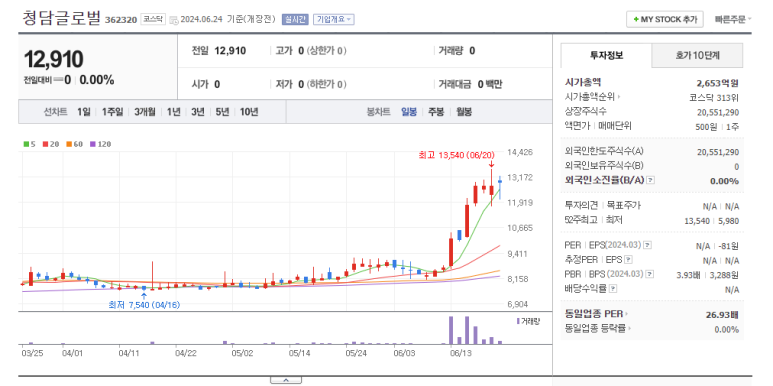The width and height of the screenshot is (773, 386).
Task: Click the 0.00% change value under the price
Action: coord(97,80)
